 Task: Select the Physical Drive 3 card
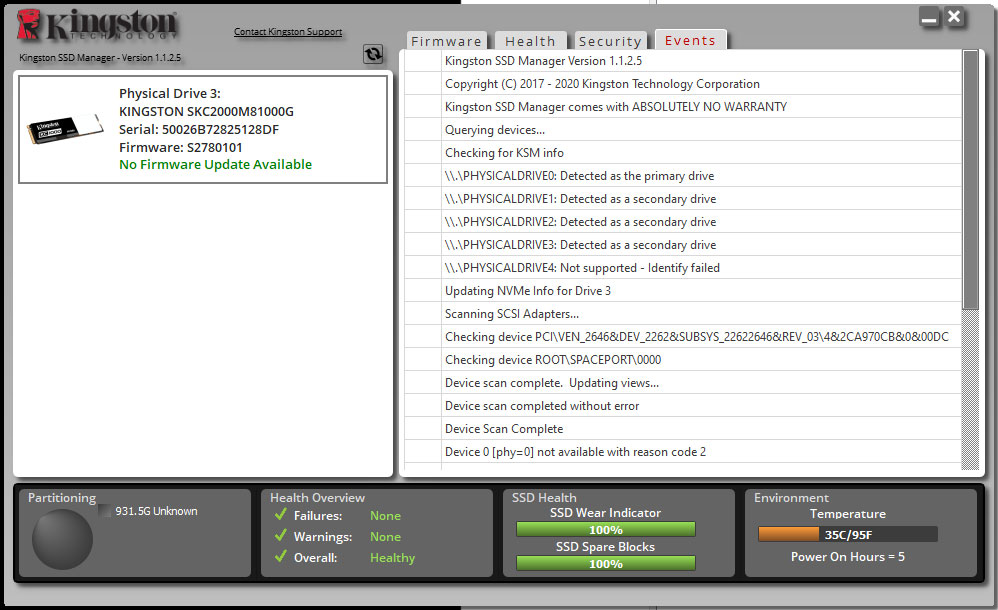pos(203,129)
